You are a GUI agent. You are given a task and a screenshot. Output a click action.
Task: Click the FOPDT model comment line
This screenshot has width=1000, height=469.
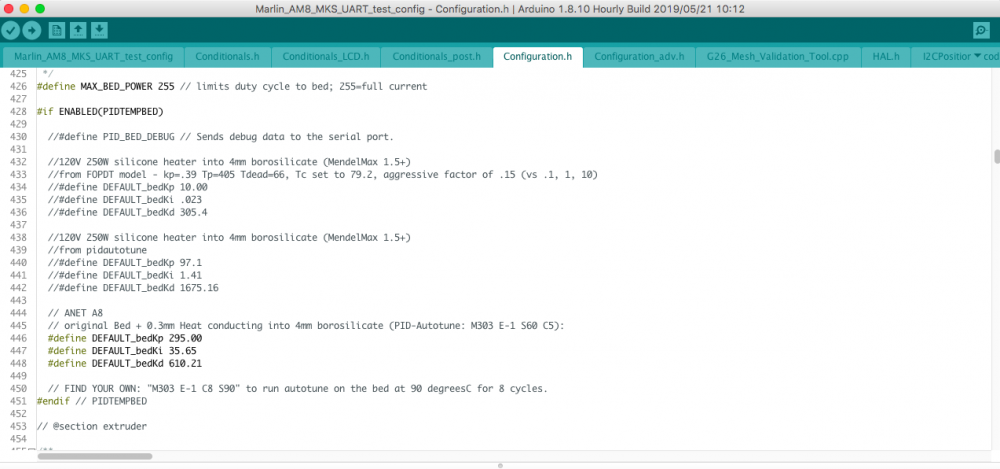[322, 174]
